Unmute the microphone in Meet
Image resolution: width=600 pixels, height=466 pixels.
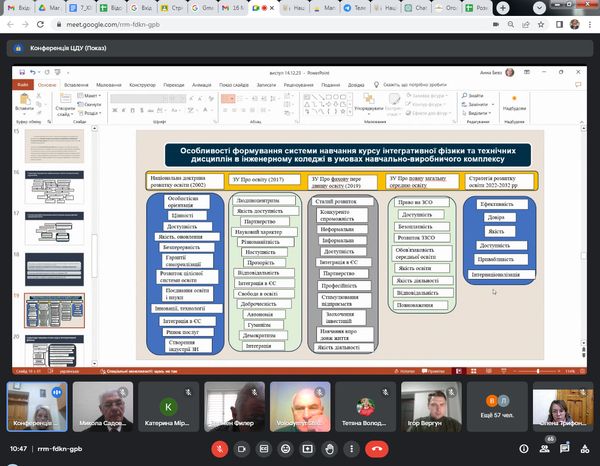(220, 449)
